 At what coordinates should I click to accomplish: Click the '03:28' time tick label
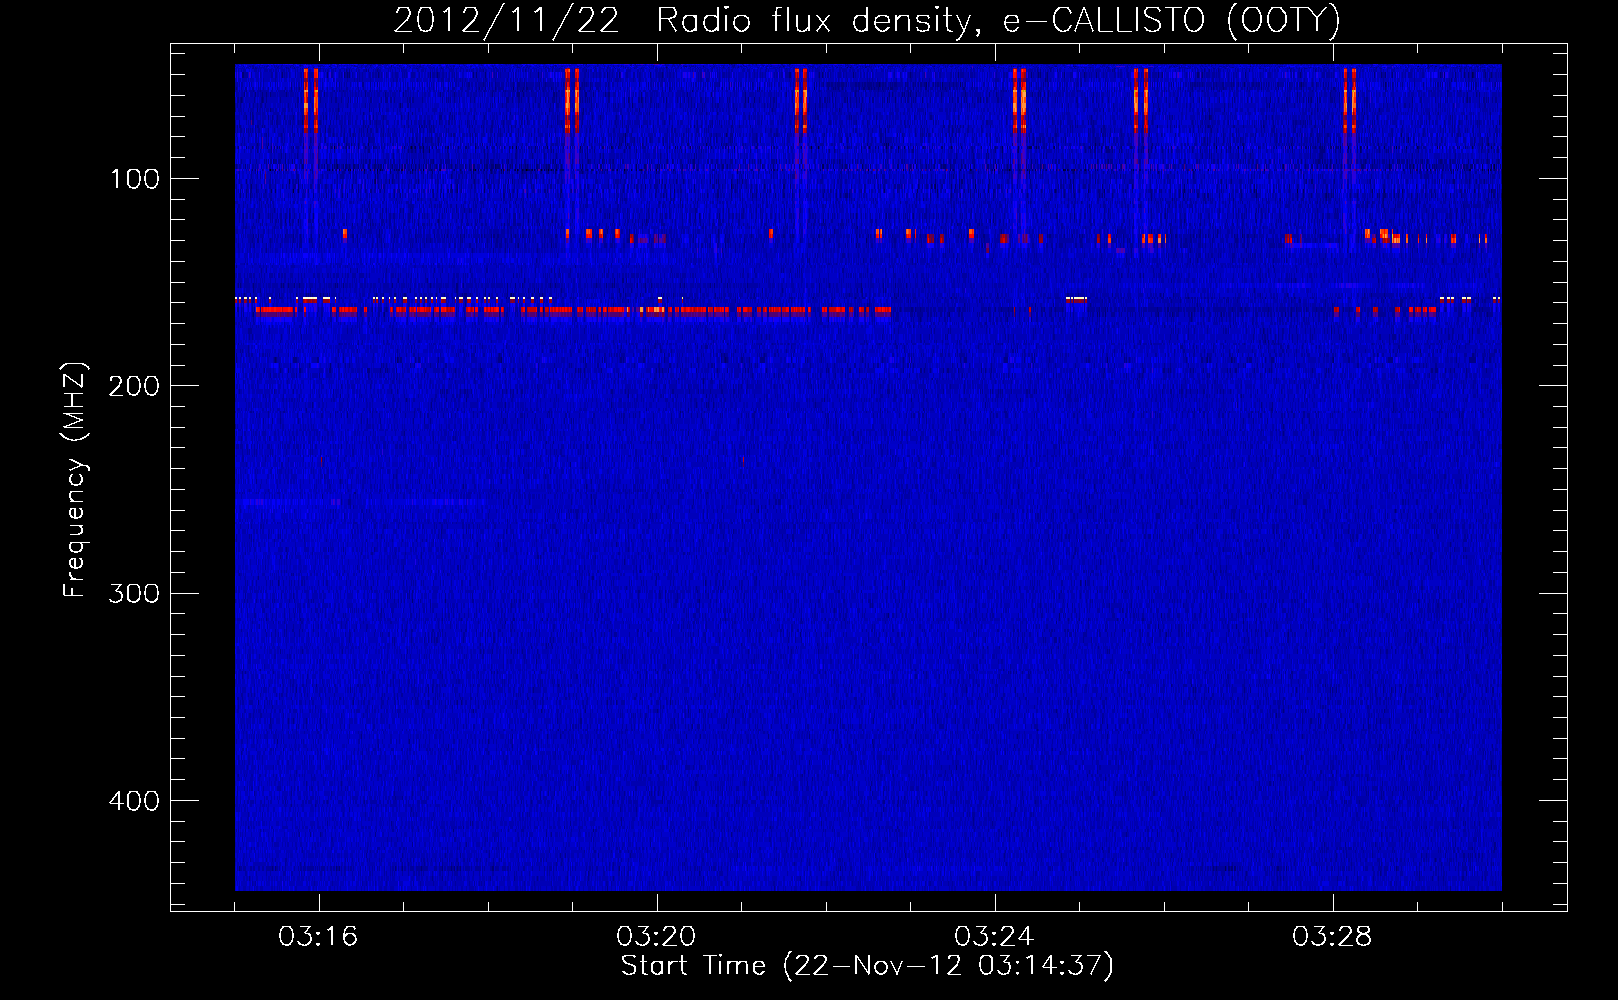click(x=1332, y=937)
